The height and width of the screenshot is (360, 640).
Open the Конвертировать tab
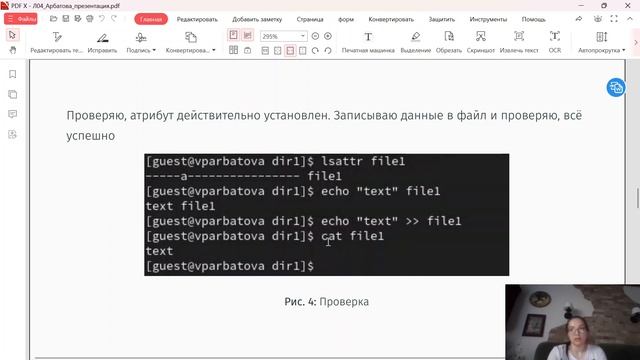click(x=391, y=19)
